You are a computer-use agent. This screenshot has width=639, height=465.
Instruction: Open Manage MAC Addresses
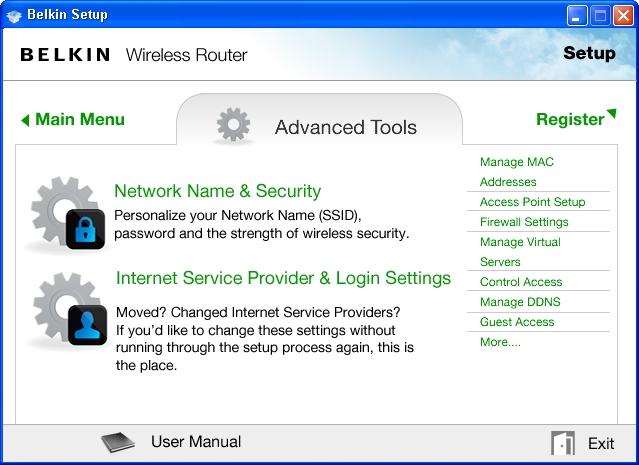[517, 172]
